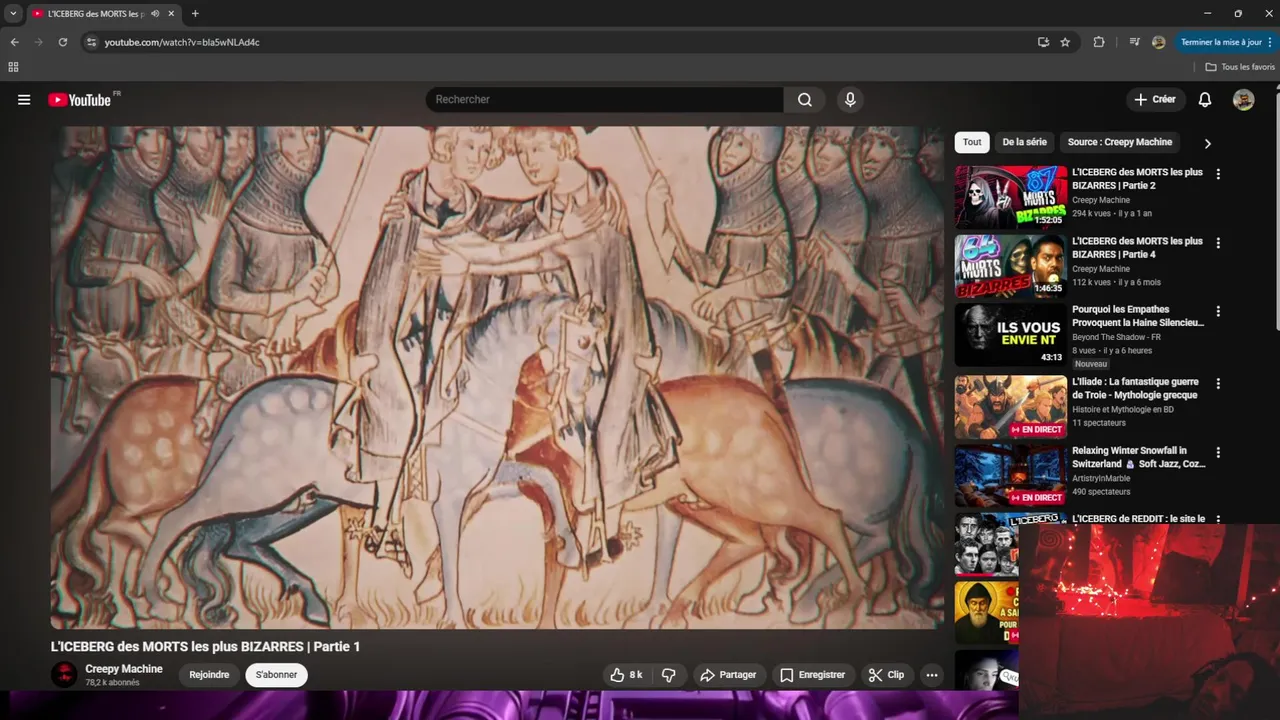Open options for Relaxing Winter Snowfall video
1280x720 pixels.
click(1218, 453)
